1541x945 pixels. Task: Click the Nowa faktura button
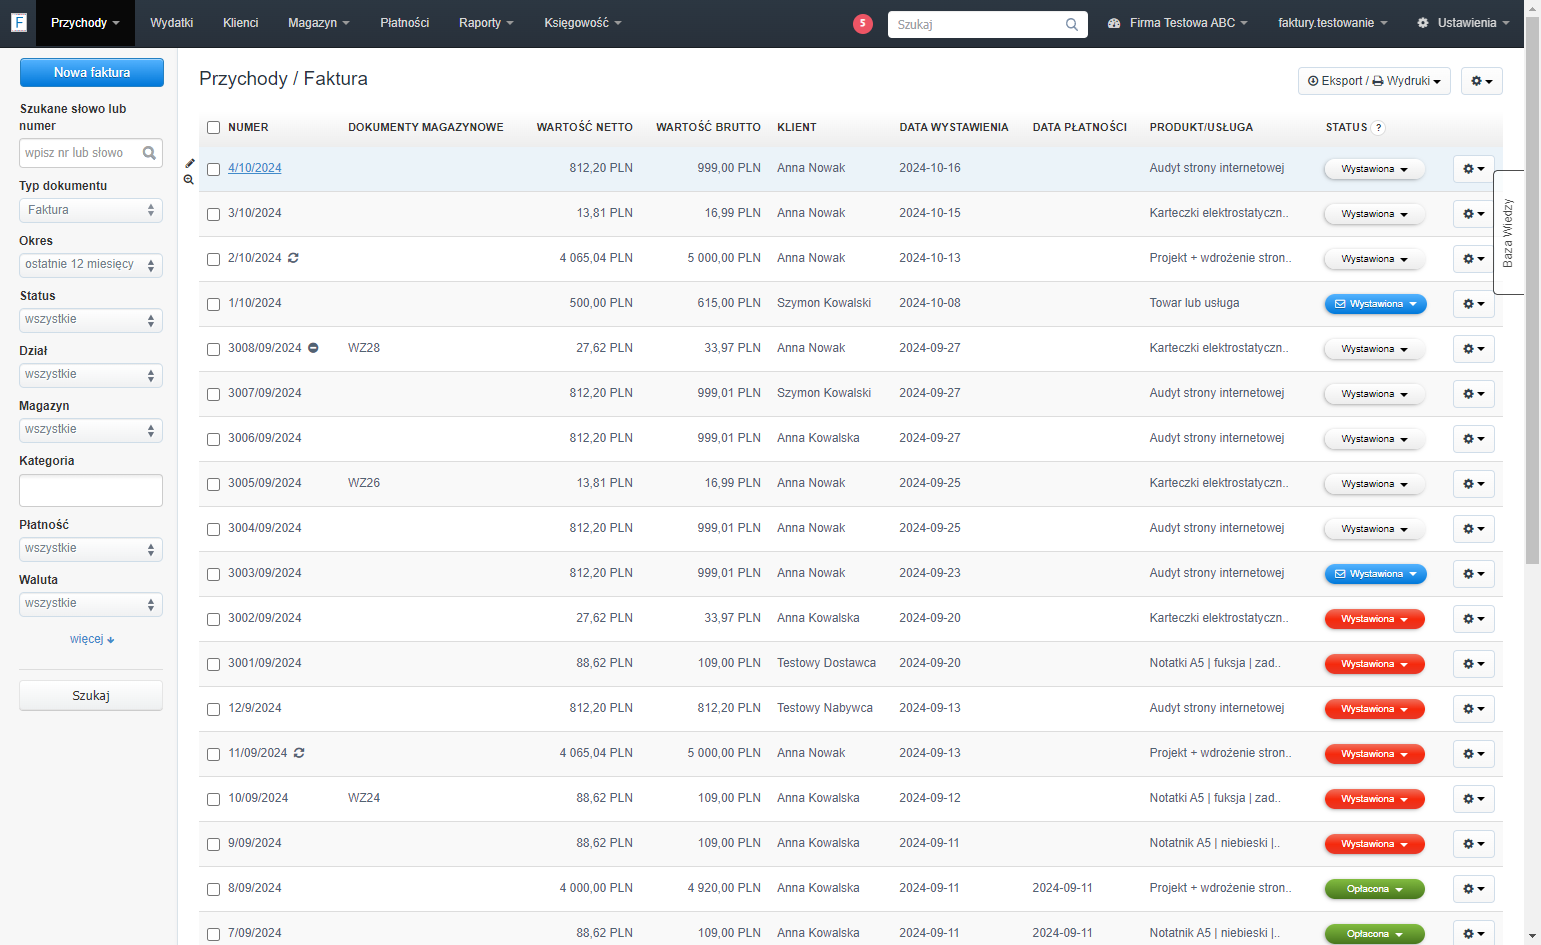(x=92, y=72)
